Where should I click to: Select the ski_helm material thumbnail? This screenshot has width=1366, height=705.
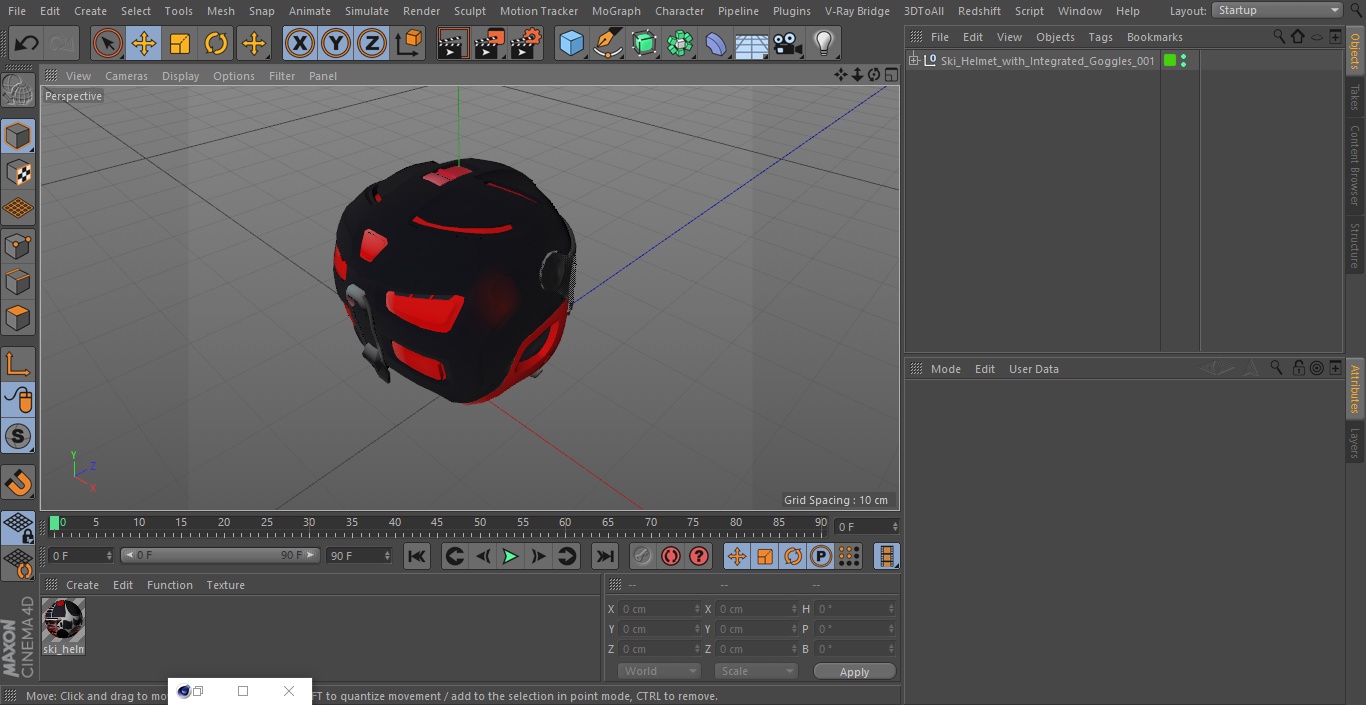pos(64,621)
